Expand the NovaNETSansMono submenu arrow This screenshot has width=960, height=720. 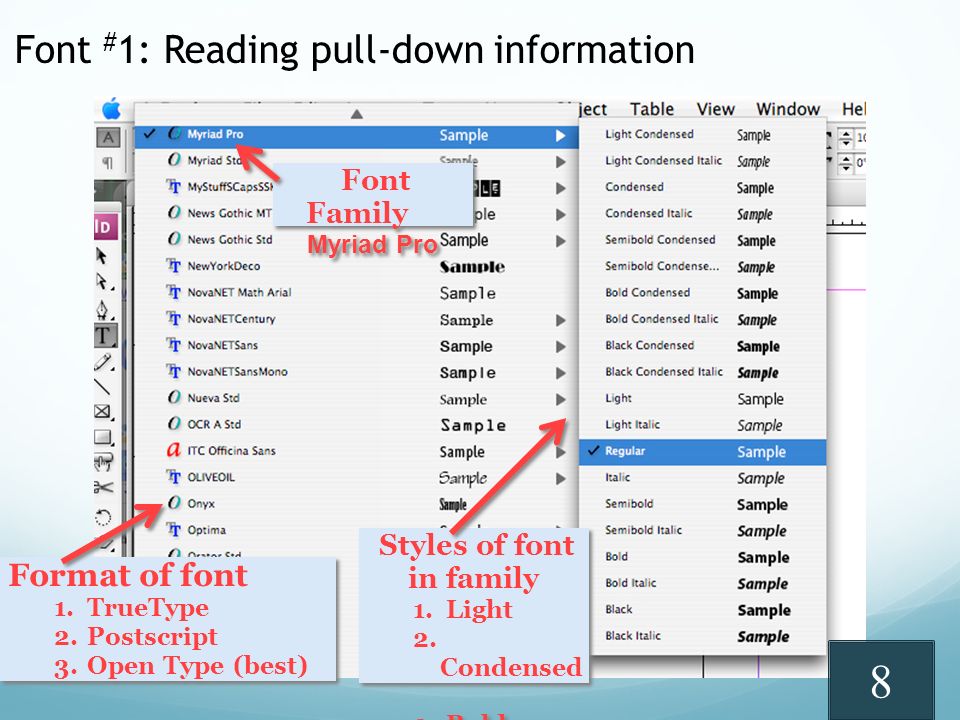coord(560,373)
